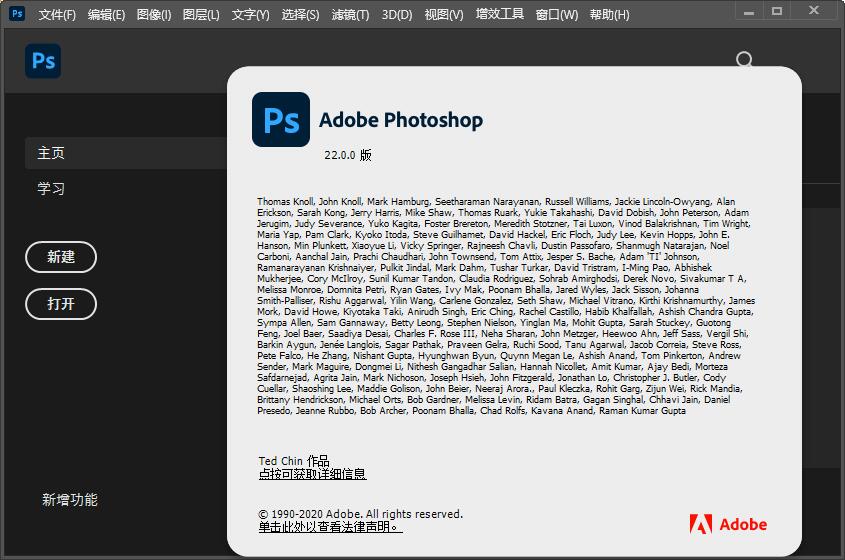The image size is (845, 560).
Task: Open the 帮助(H) menu
Action: (609, 15)
